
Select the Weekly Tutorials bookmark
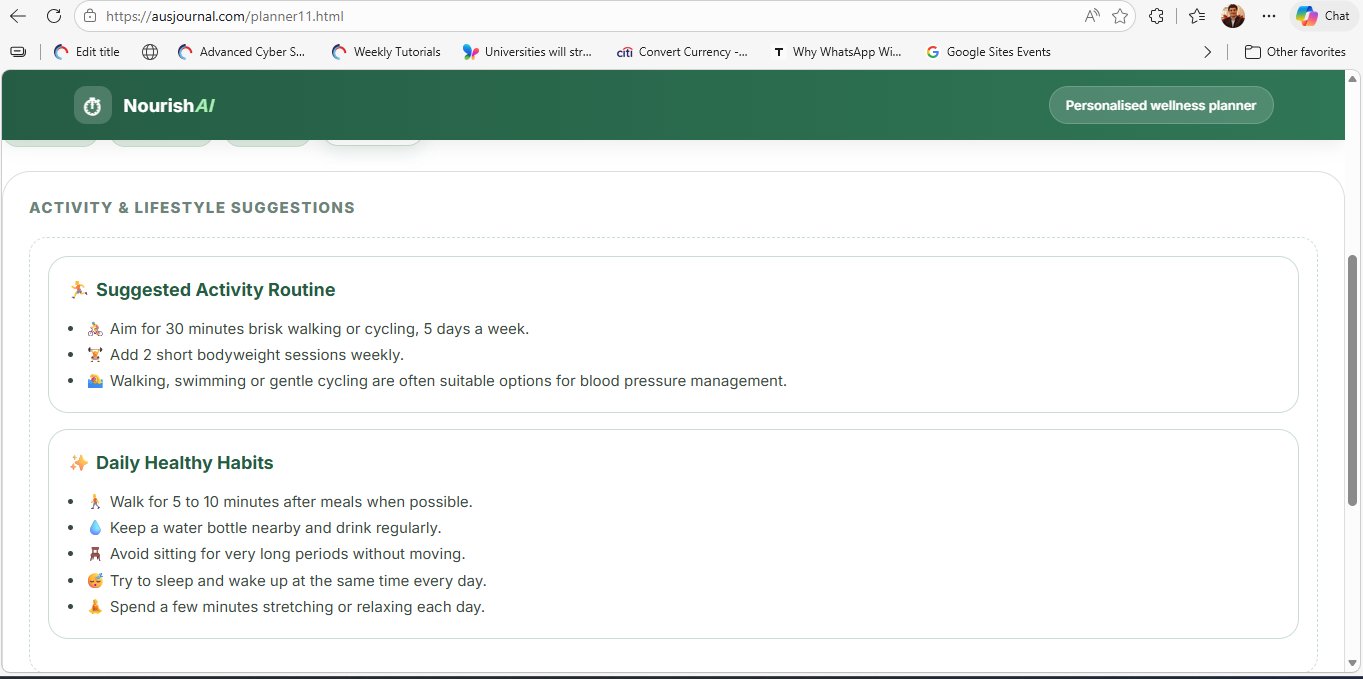click(x=386, y=51)
